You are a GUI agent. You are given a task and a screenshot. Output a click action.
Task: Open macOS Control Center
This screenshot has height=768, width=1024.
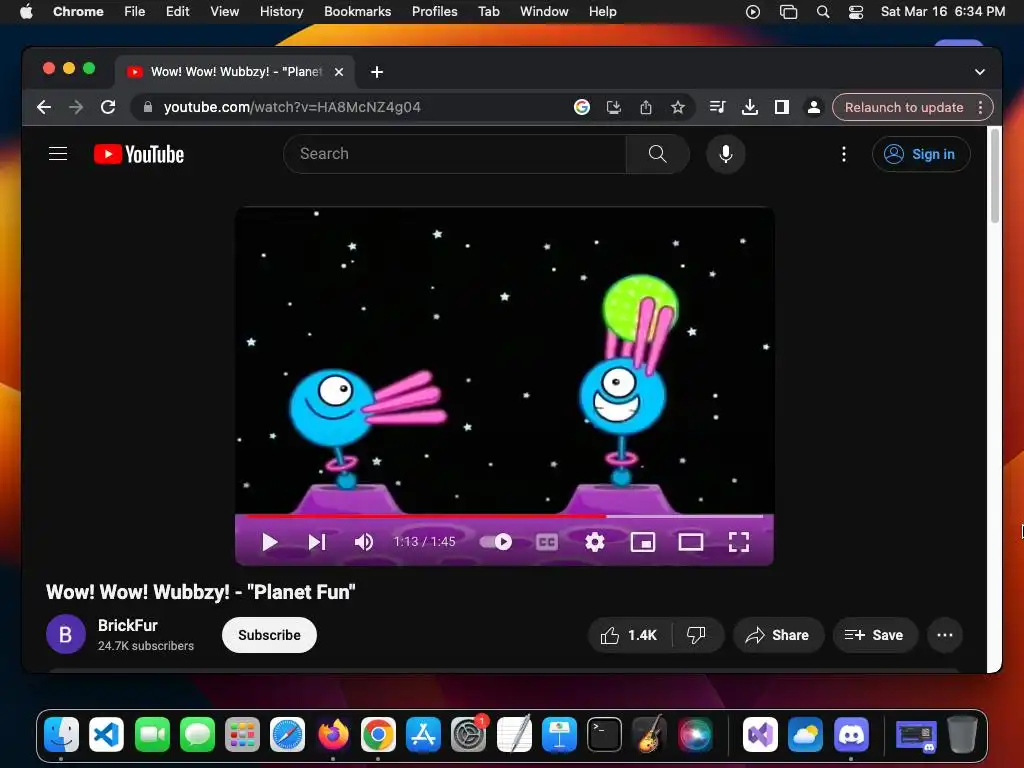(856, 12)
